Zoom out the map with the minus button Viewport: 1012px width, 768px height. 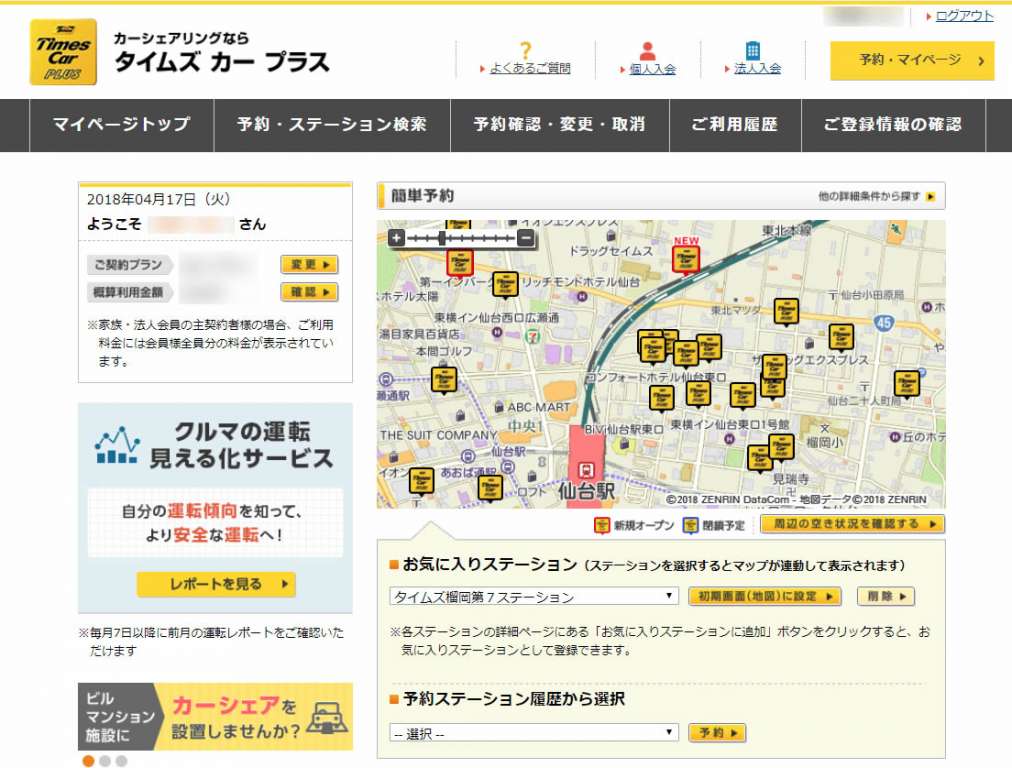click(527, 238)
